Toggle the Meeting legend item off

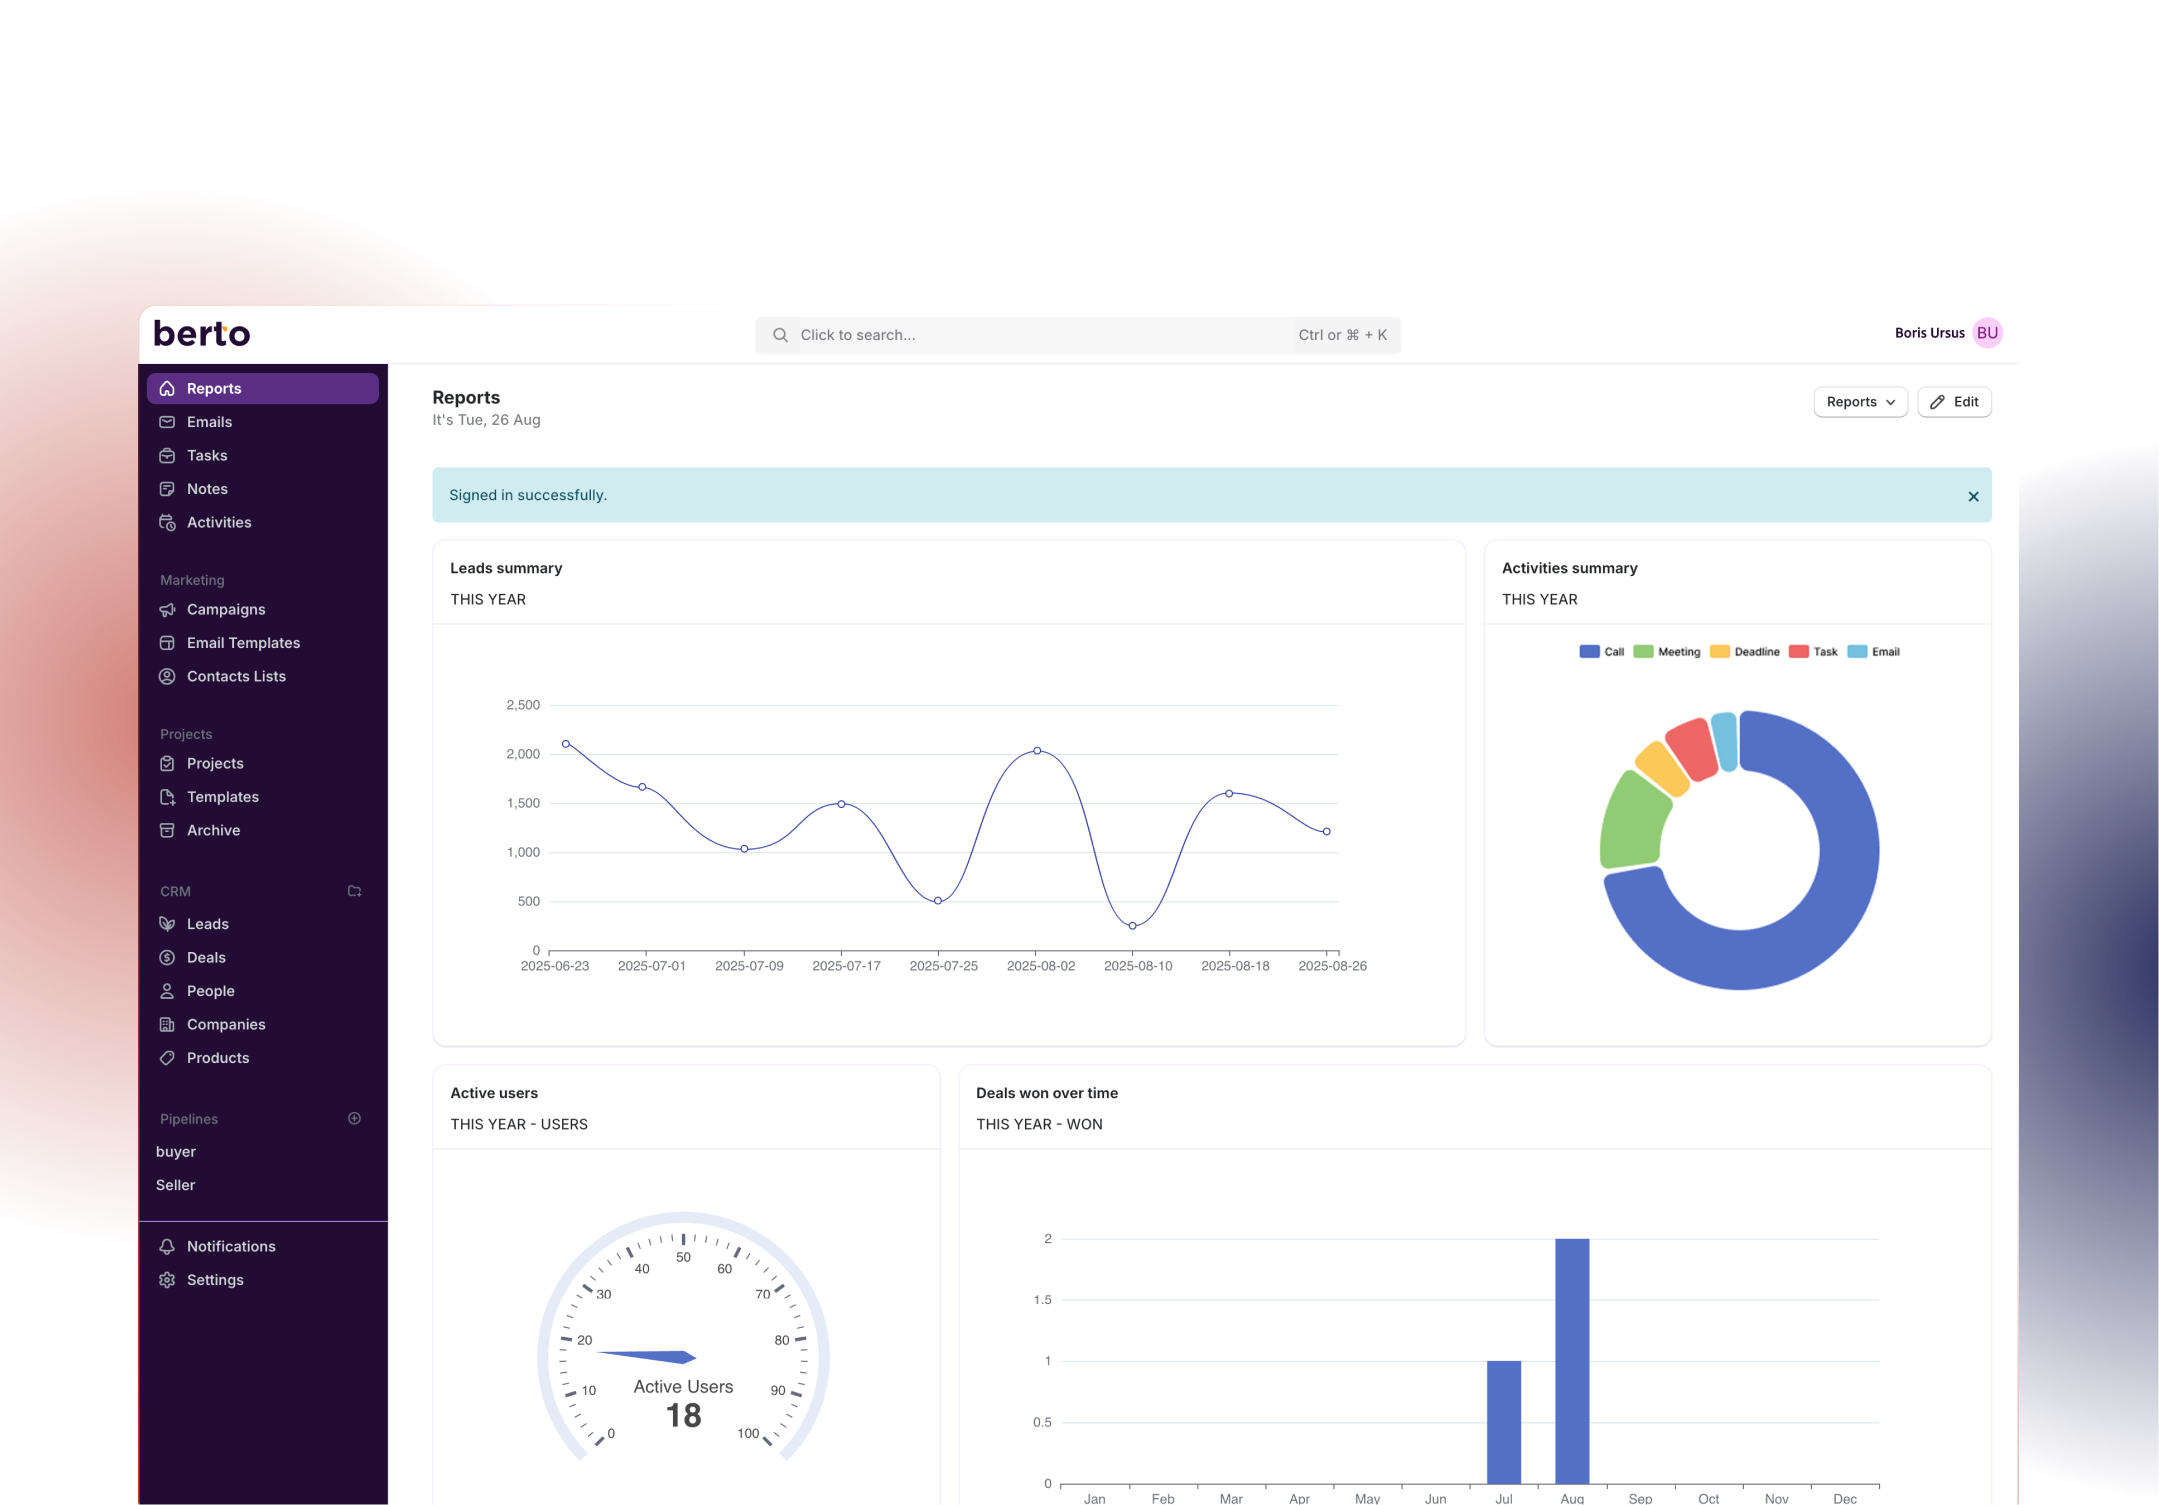(x=1667, y=651)
